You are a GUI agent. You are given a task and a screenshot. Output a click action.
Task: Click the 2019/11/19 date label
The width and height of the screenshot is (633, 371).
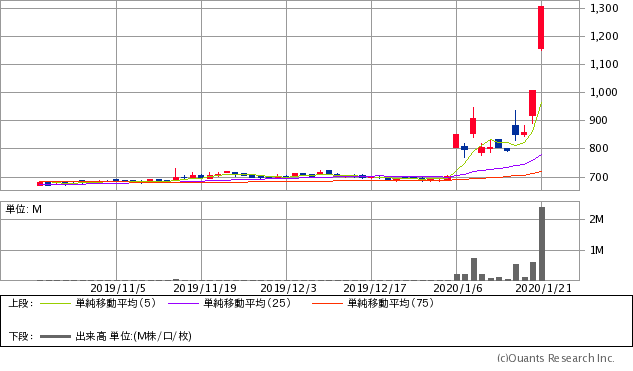pos(205,289)
